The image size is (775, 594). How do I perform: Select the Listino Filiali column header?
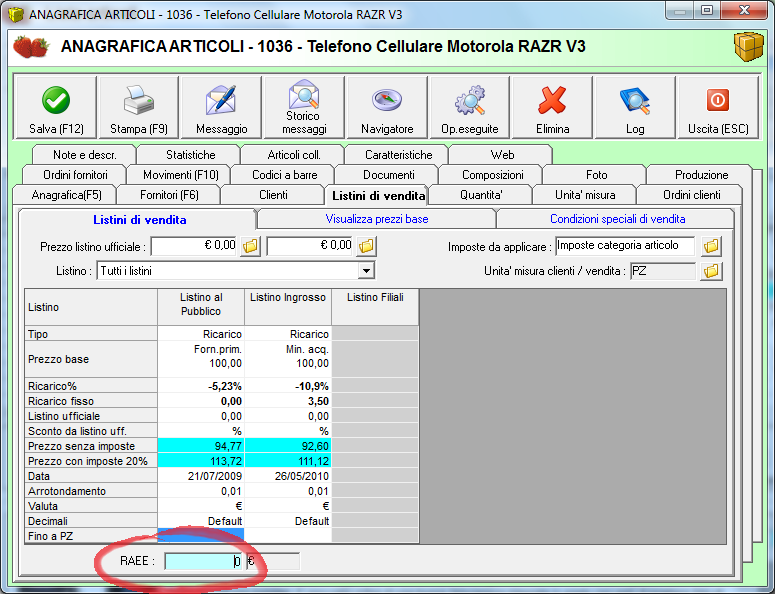pos(375,307)
